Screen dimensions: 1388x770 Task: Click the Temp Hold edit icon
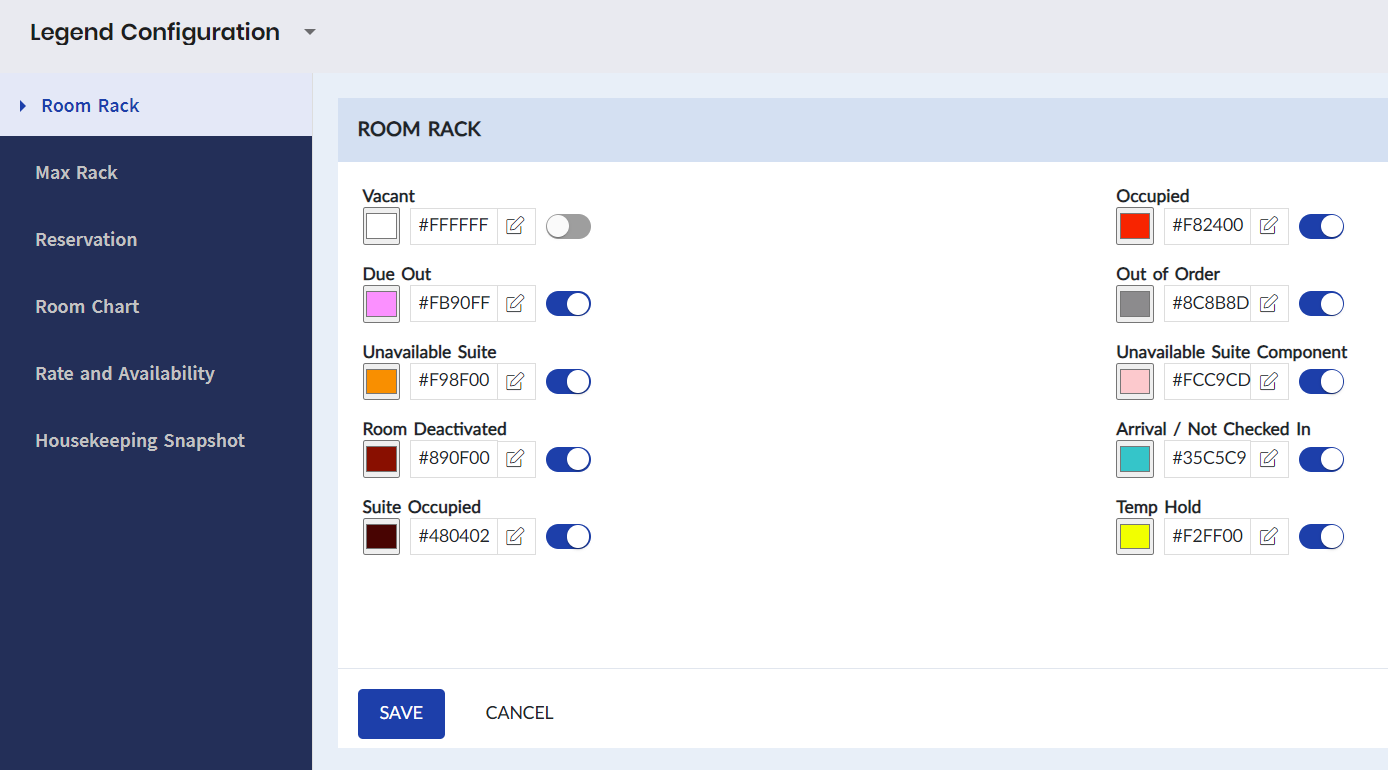tap(1269, 536)
